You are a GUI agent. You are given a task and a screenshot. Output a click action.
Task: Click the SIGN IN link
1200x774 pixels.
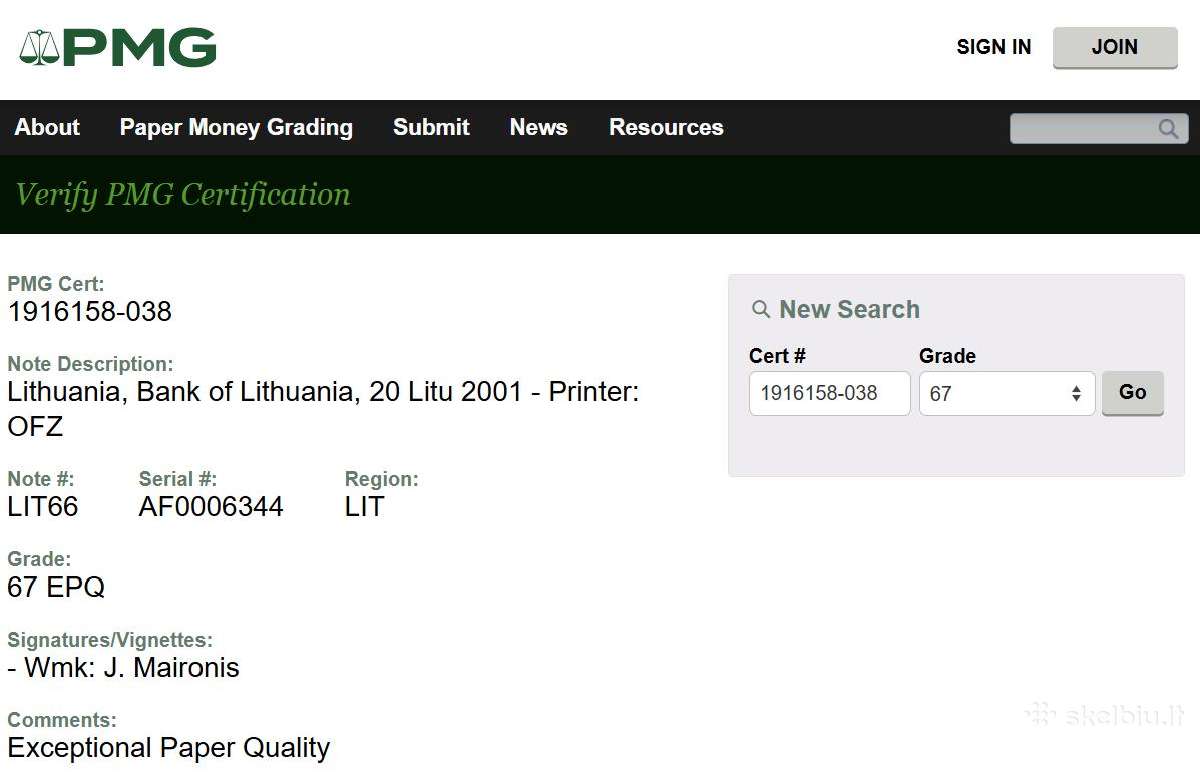pos(994,47)
